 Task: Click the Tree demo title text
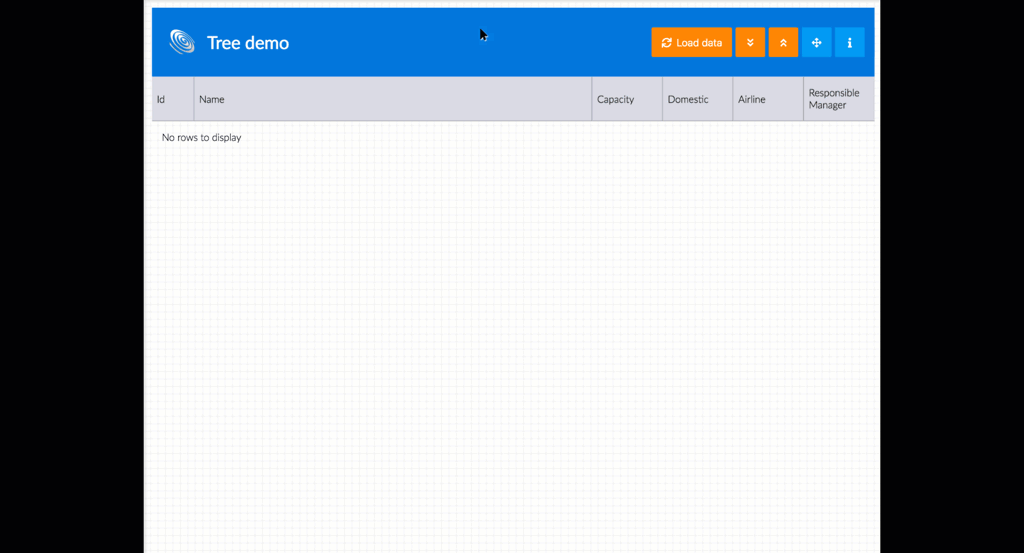coord(248,43)
